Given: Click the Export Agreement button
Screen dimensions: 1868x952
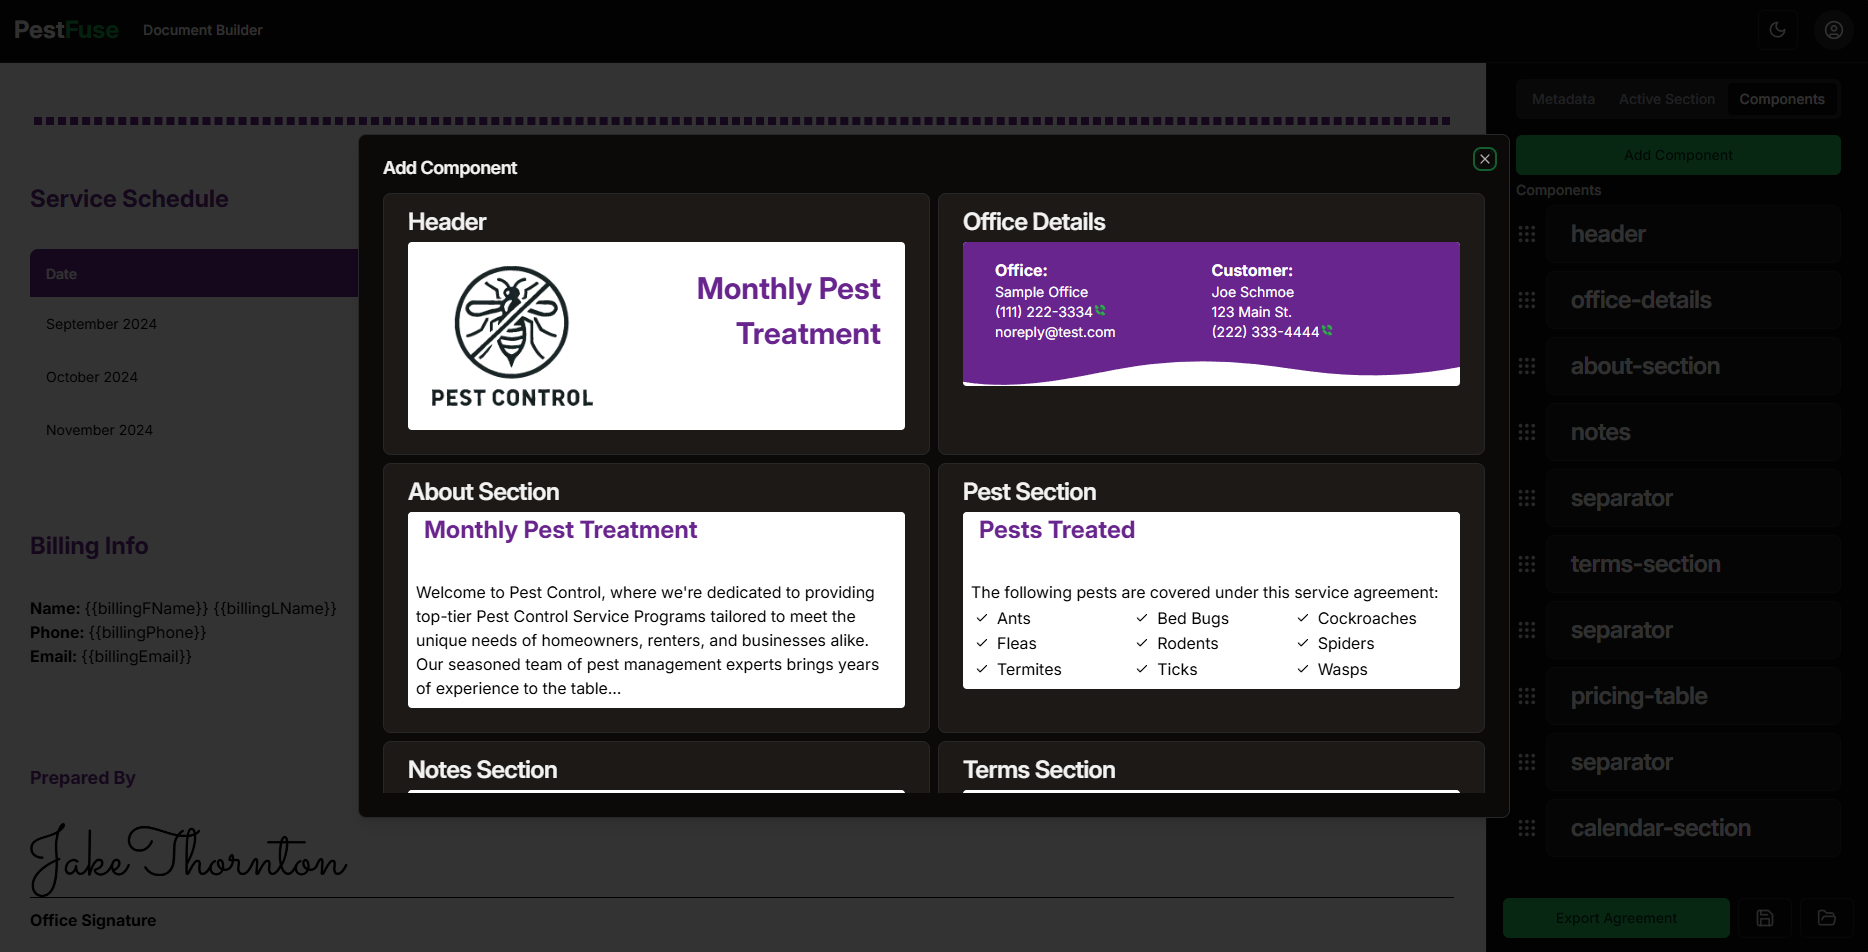Looking at the screenshot, I should [x=1616, y=918].
